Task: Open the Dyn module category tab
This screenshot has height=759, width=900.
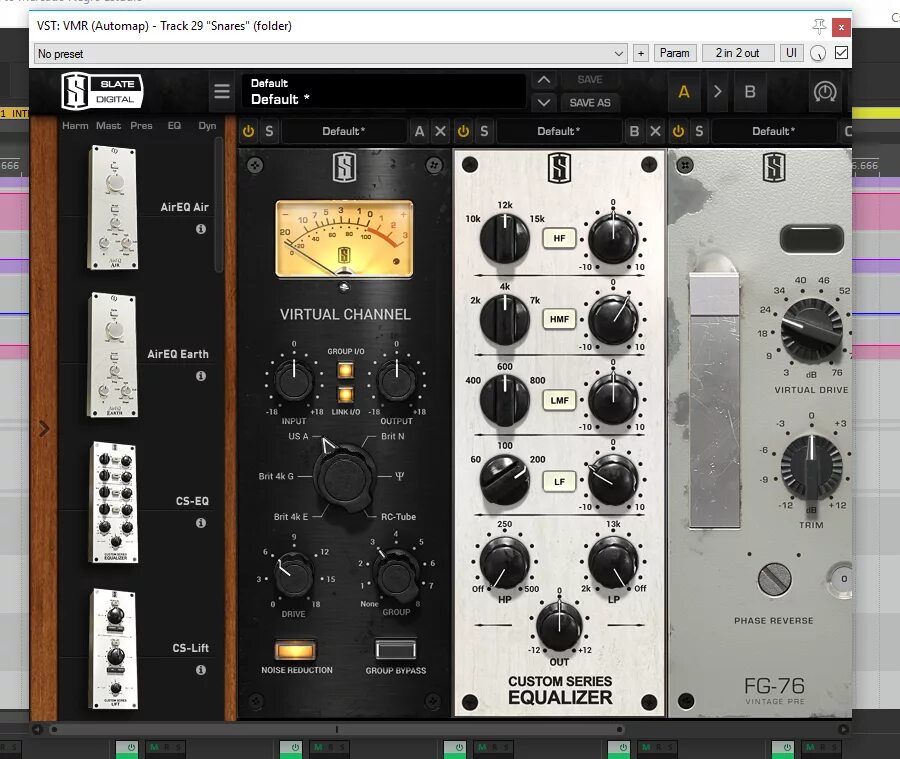Action: point(207,126)
